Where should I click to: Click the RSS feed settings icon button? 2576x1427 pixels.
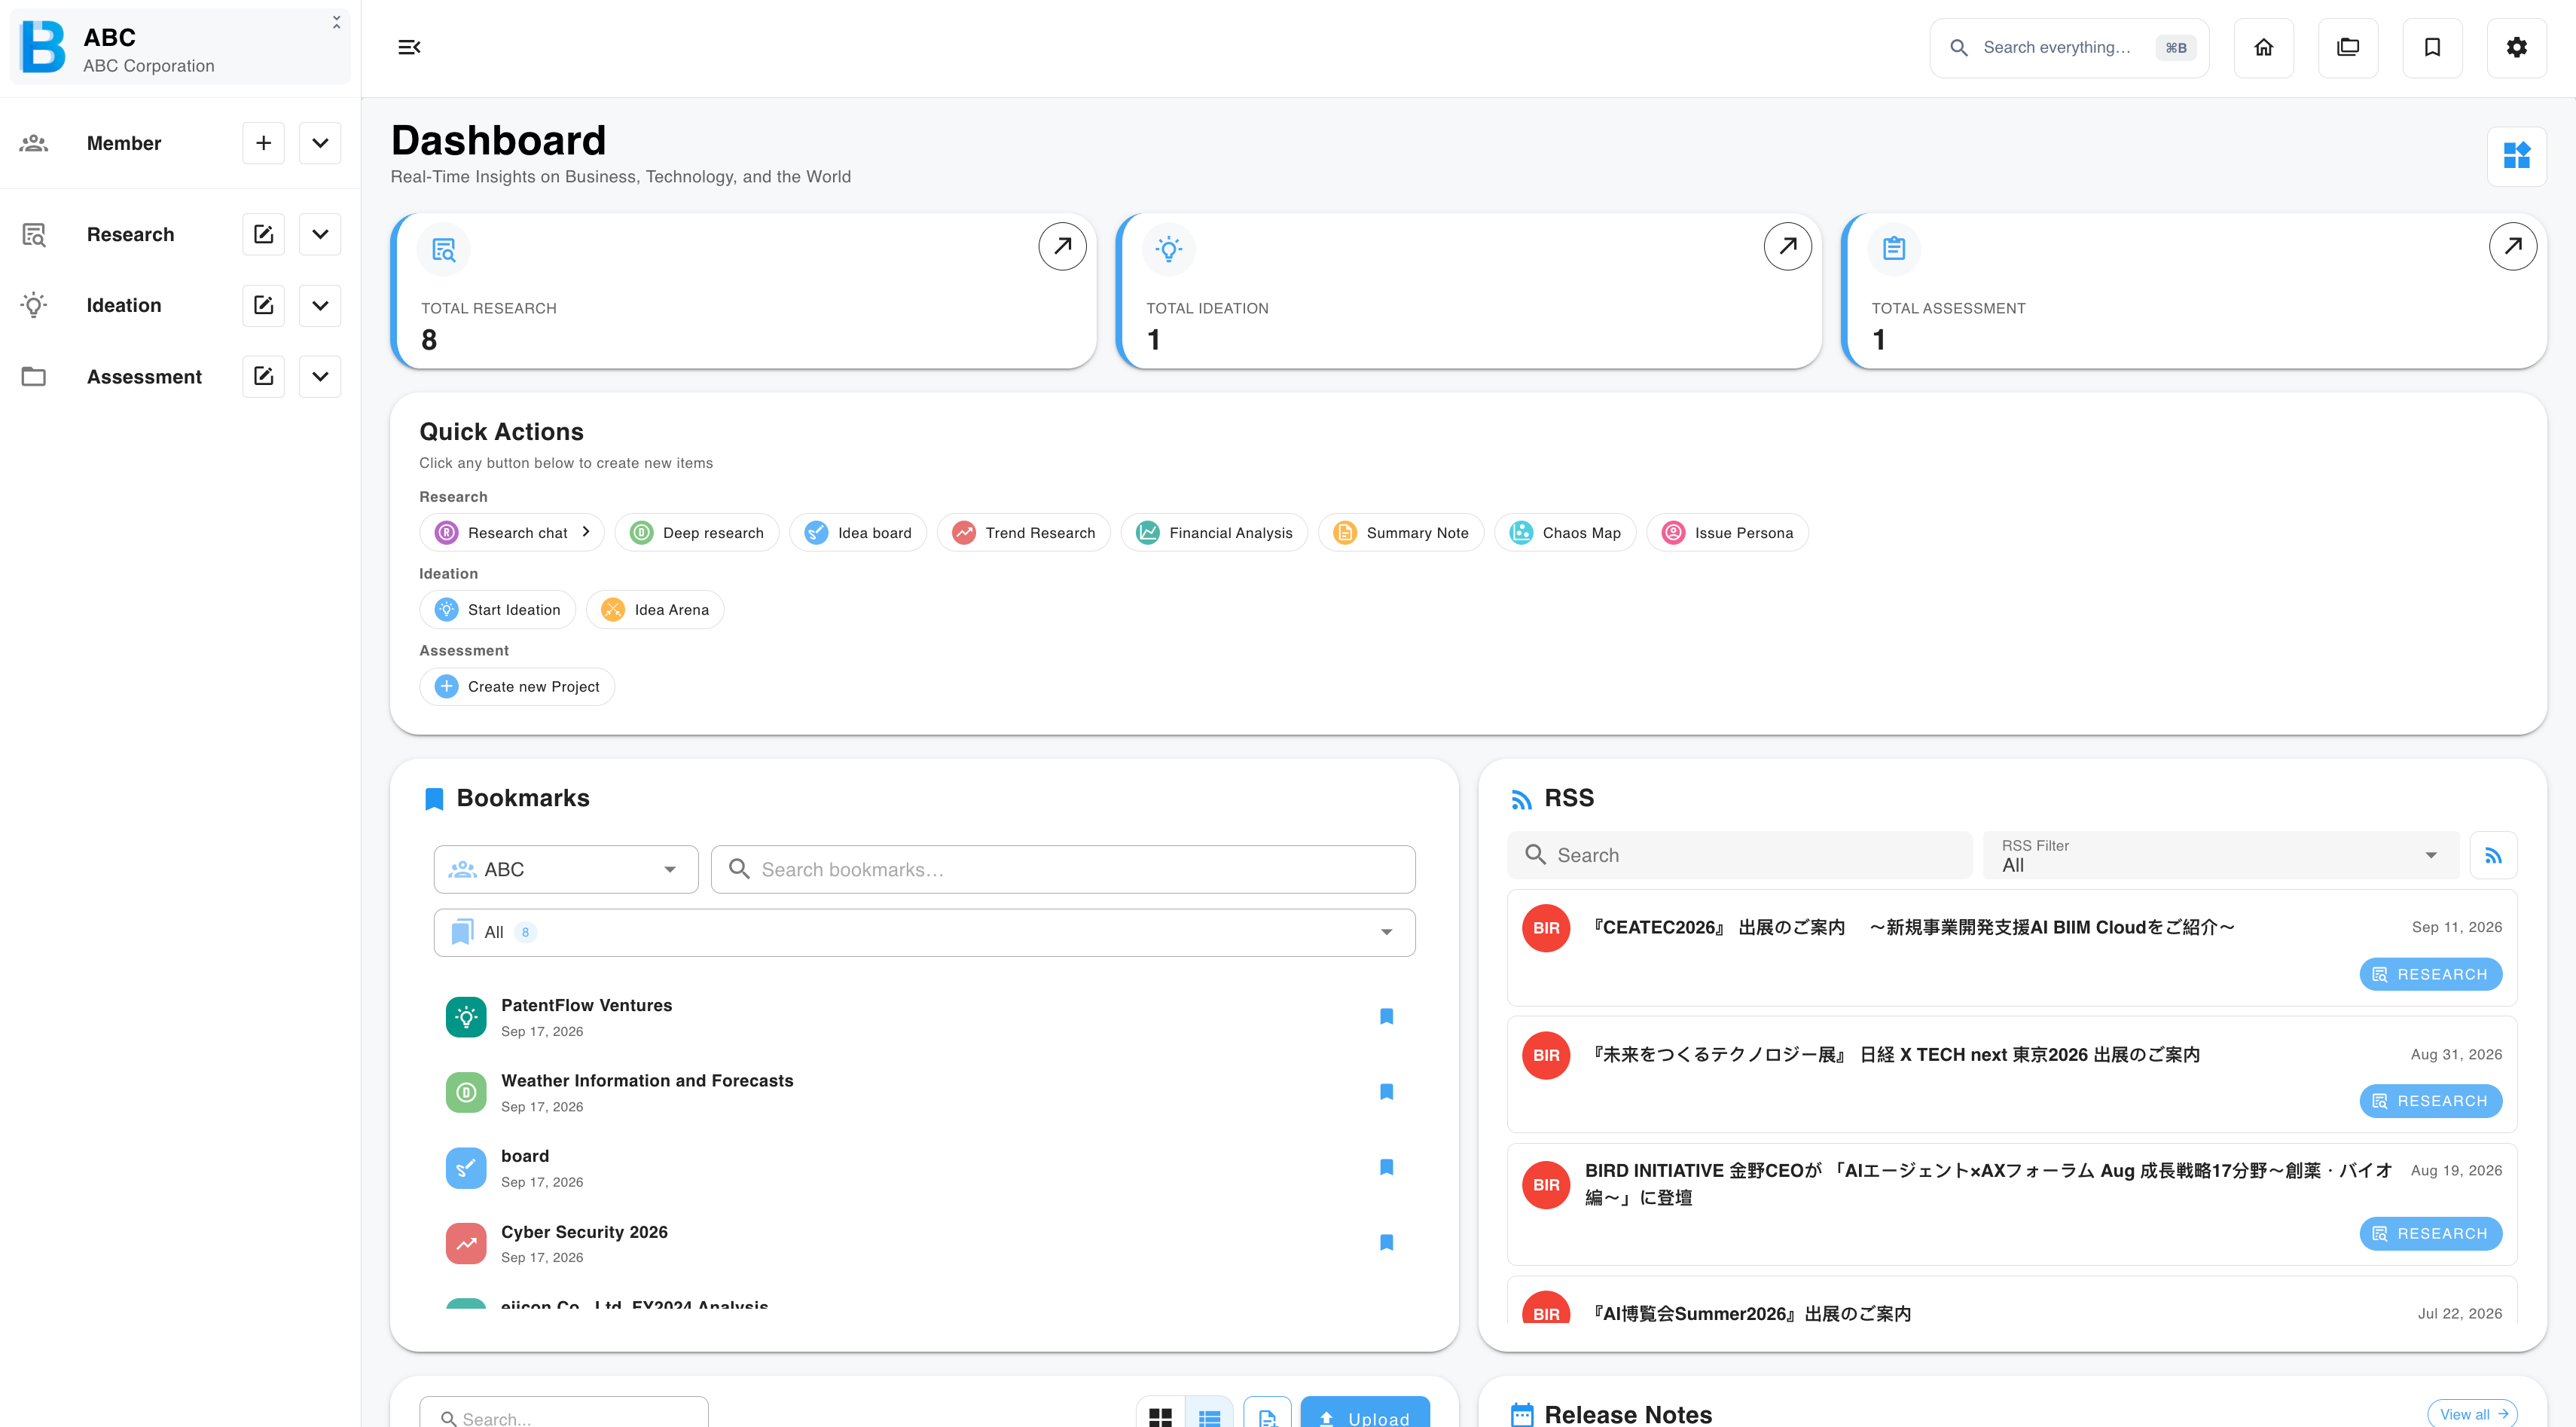click(x=2494, y=855)
